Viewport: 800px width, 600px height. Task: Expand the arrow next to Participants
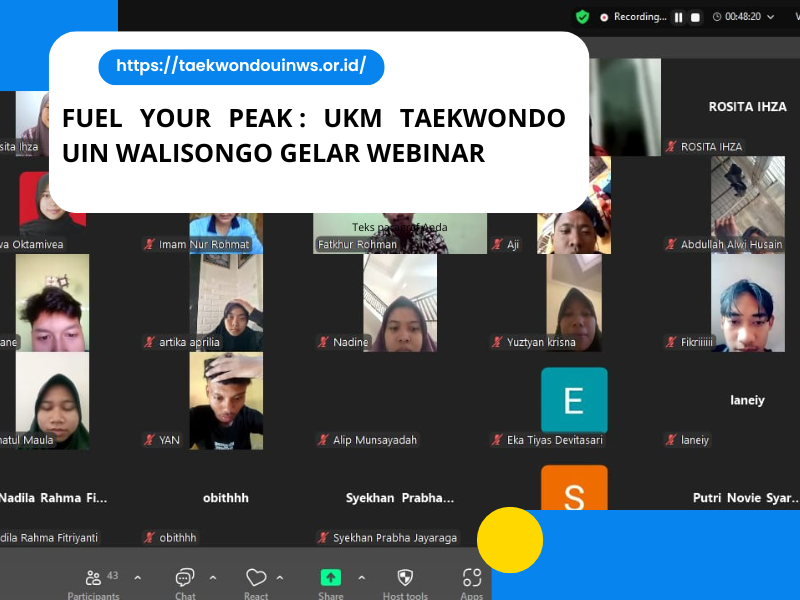click(138, 577)
